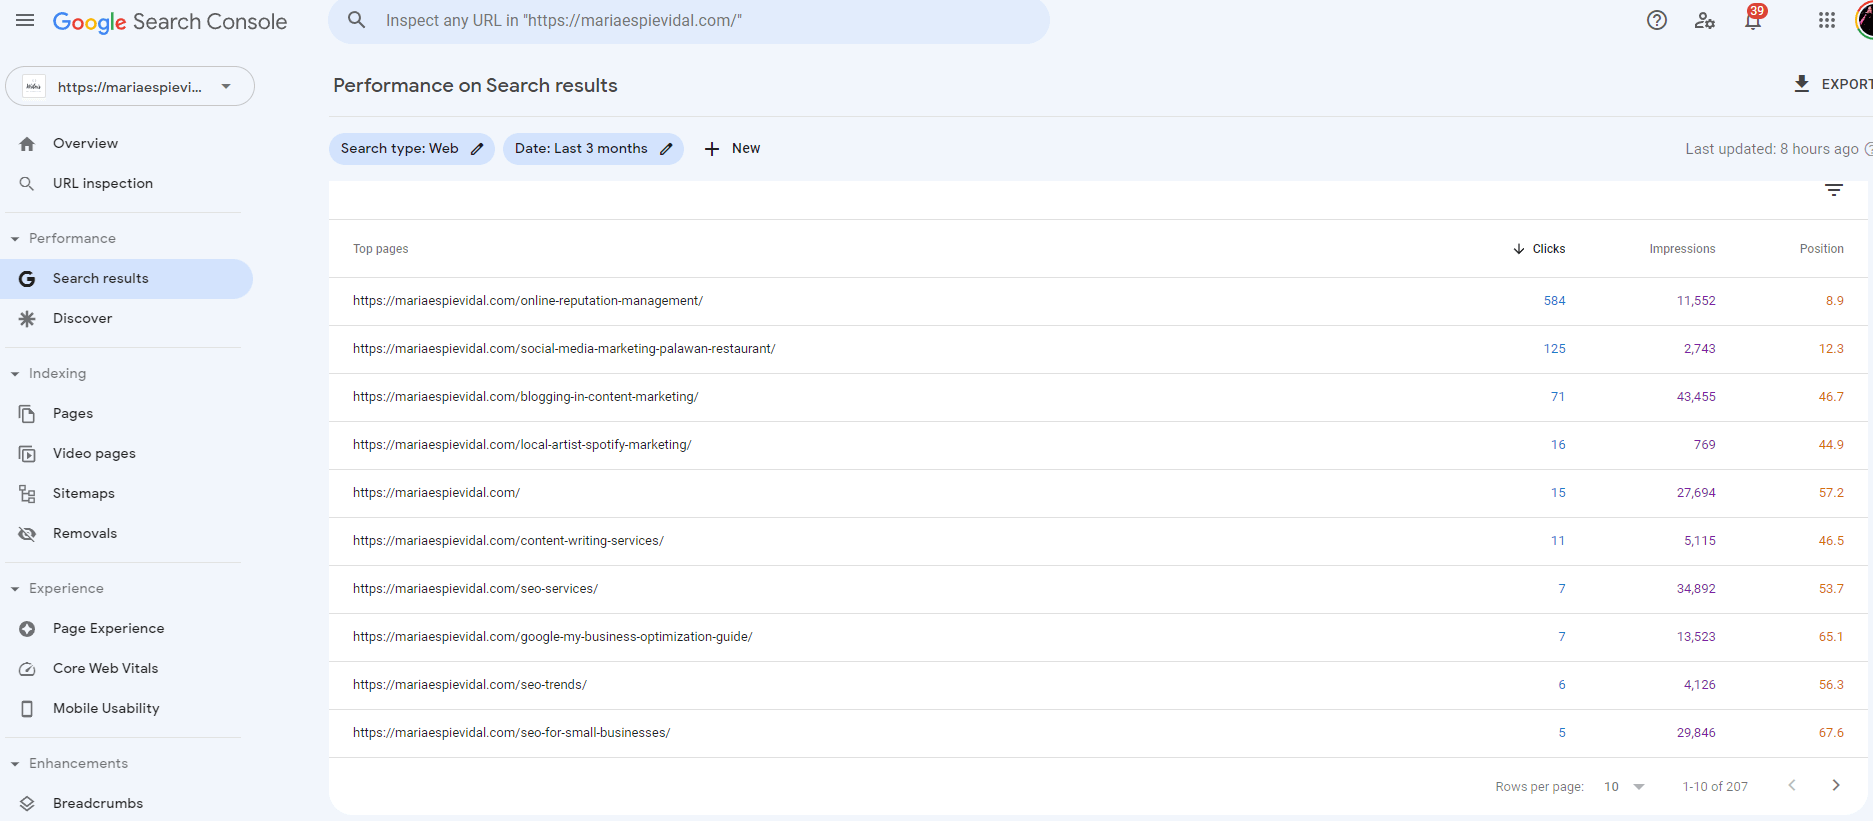Sort by Impressions column header
1873x821 pixels.
(1682, 249)
